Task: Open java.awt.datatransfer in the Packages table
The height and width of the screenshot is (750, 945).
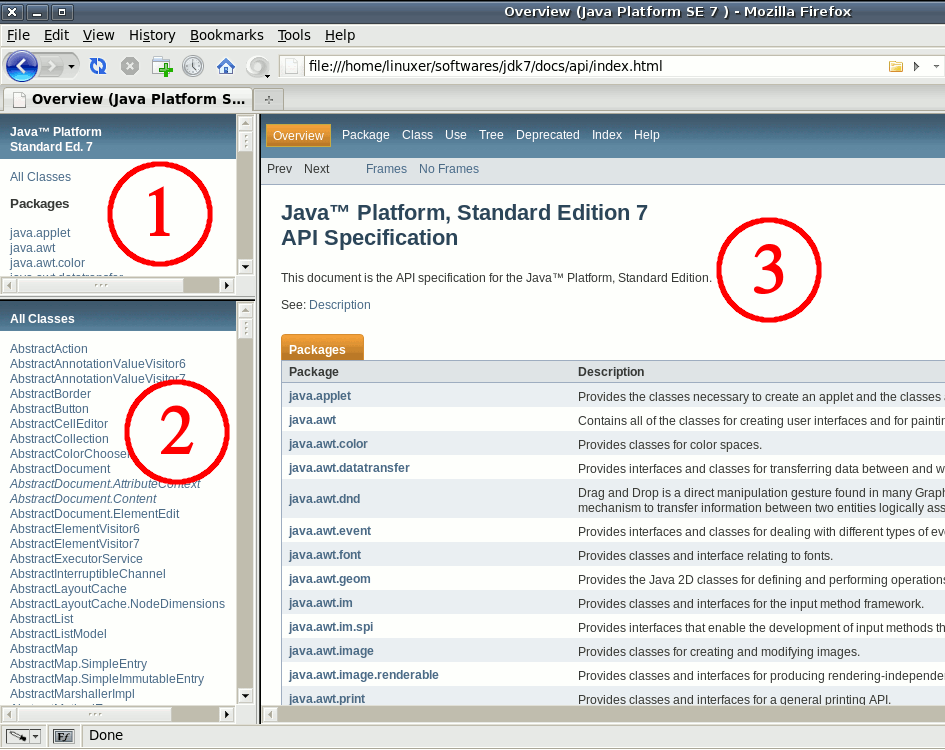Action: [x=349, y=468]
